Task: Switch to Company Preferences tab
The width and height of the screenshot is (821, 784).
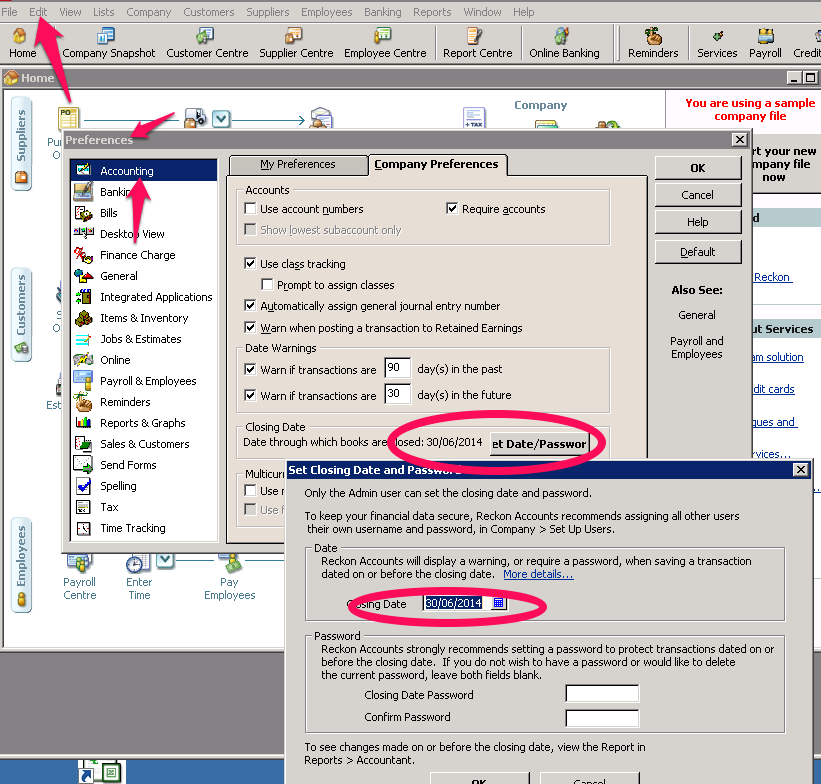Action: click(436, 164)
